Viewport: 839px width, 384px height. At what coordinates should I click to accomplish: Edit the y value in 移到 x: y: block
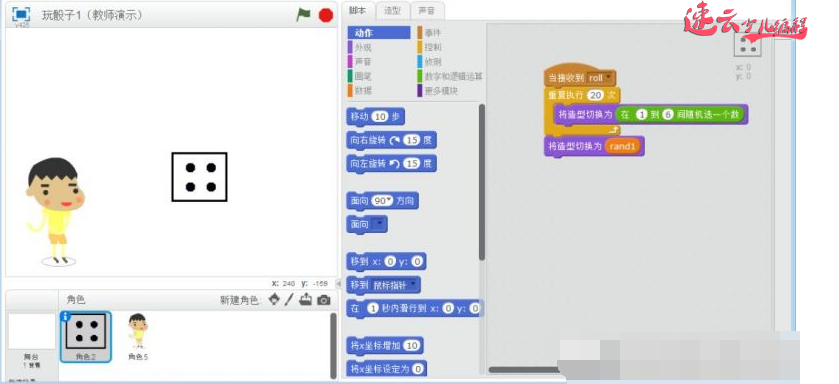point(417,262)
